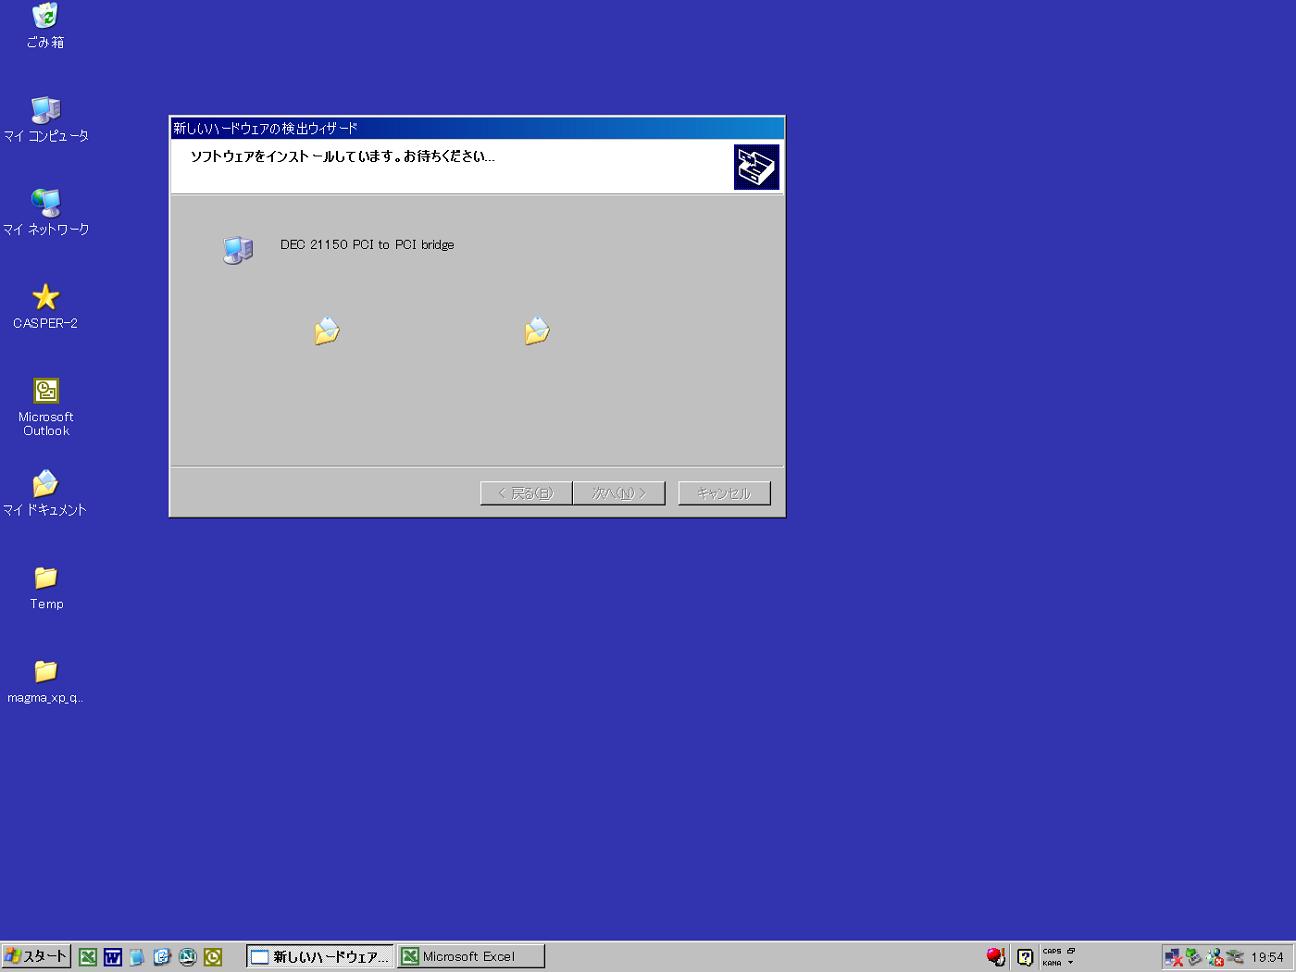Toggle the CAPS indicator on the language bar

point(1051,951)
